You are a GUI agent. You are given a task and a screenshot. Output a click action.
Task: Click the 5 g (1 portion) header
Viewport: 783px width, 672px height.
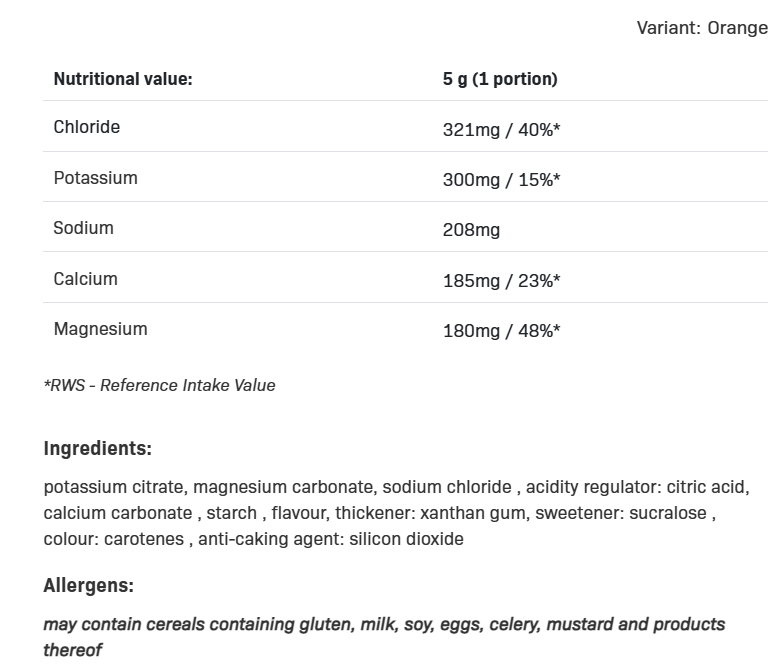click(500, 79)
